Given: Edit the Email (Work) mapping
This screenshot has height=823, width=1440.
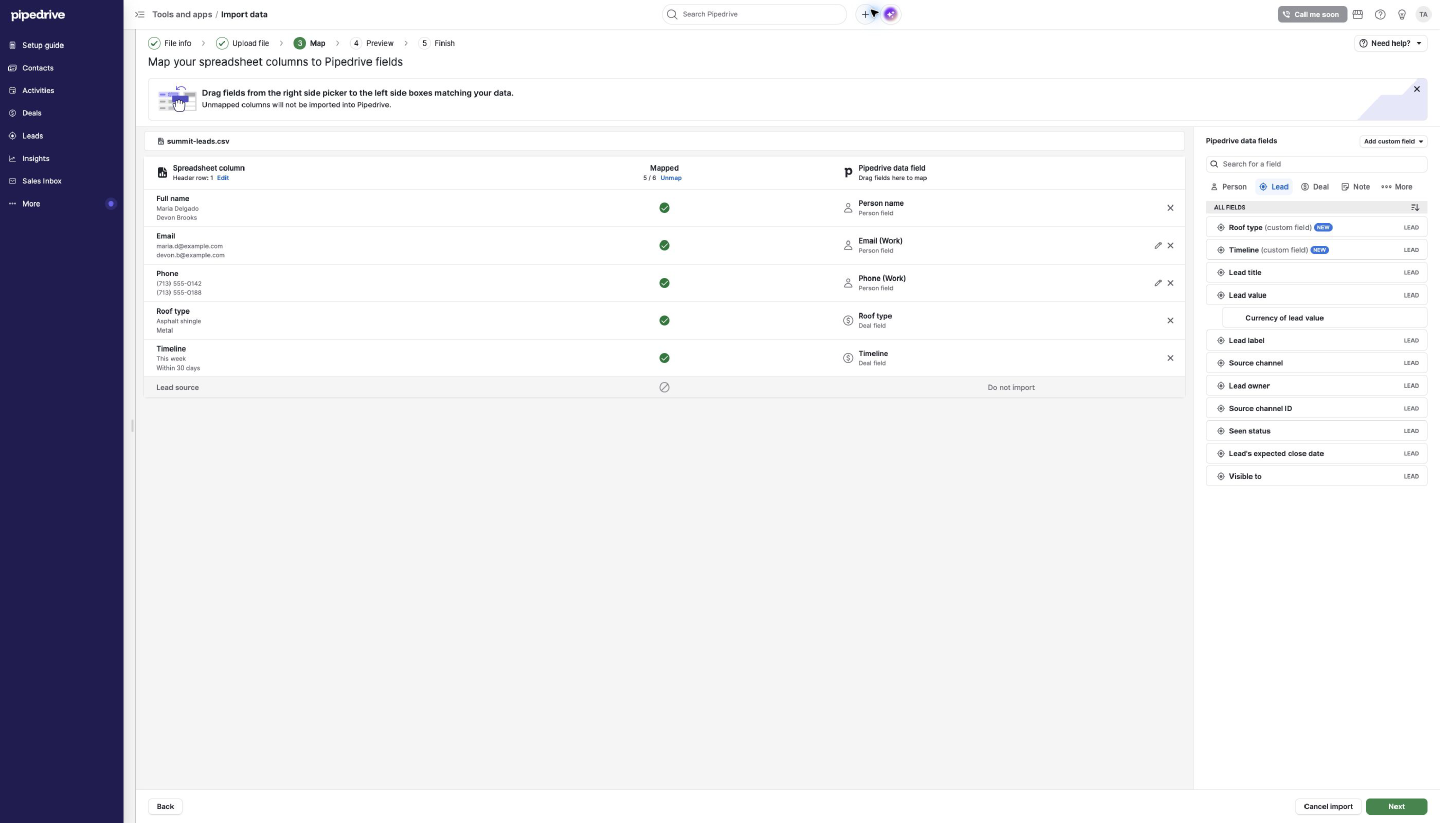Looking at the screenshot, I should tap(1158, 245).
